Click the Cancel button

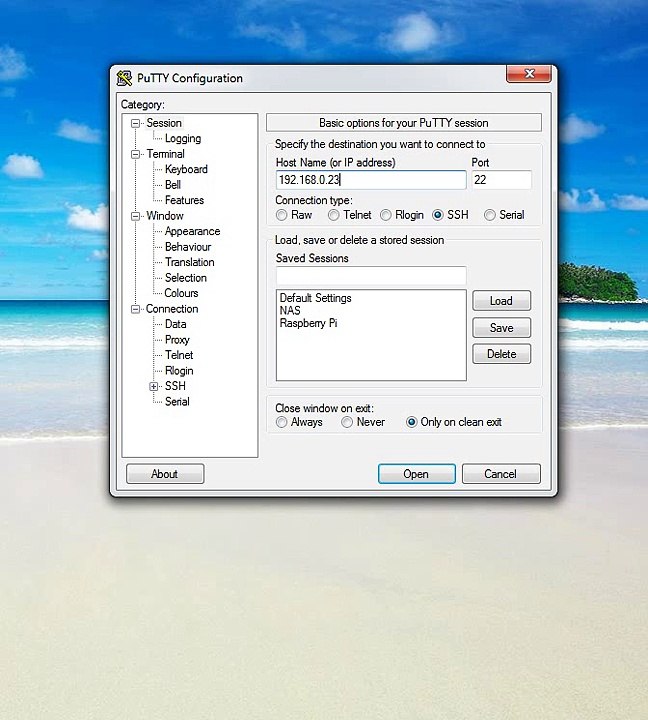pyautogui.click(x=501, y=474)
